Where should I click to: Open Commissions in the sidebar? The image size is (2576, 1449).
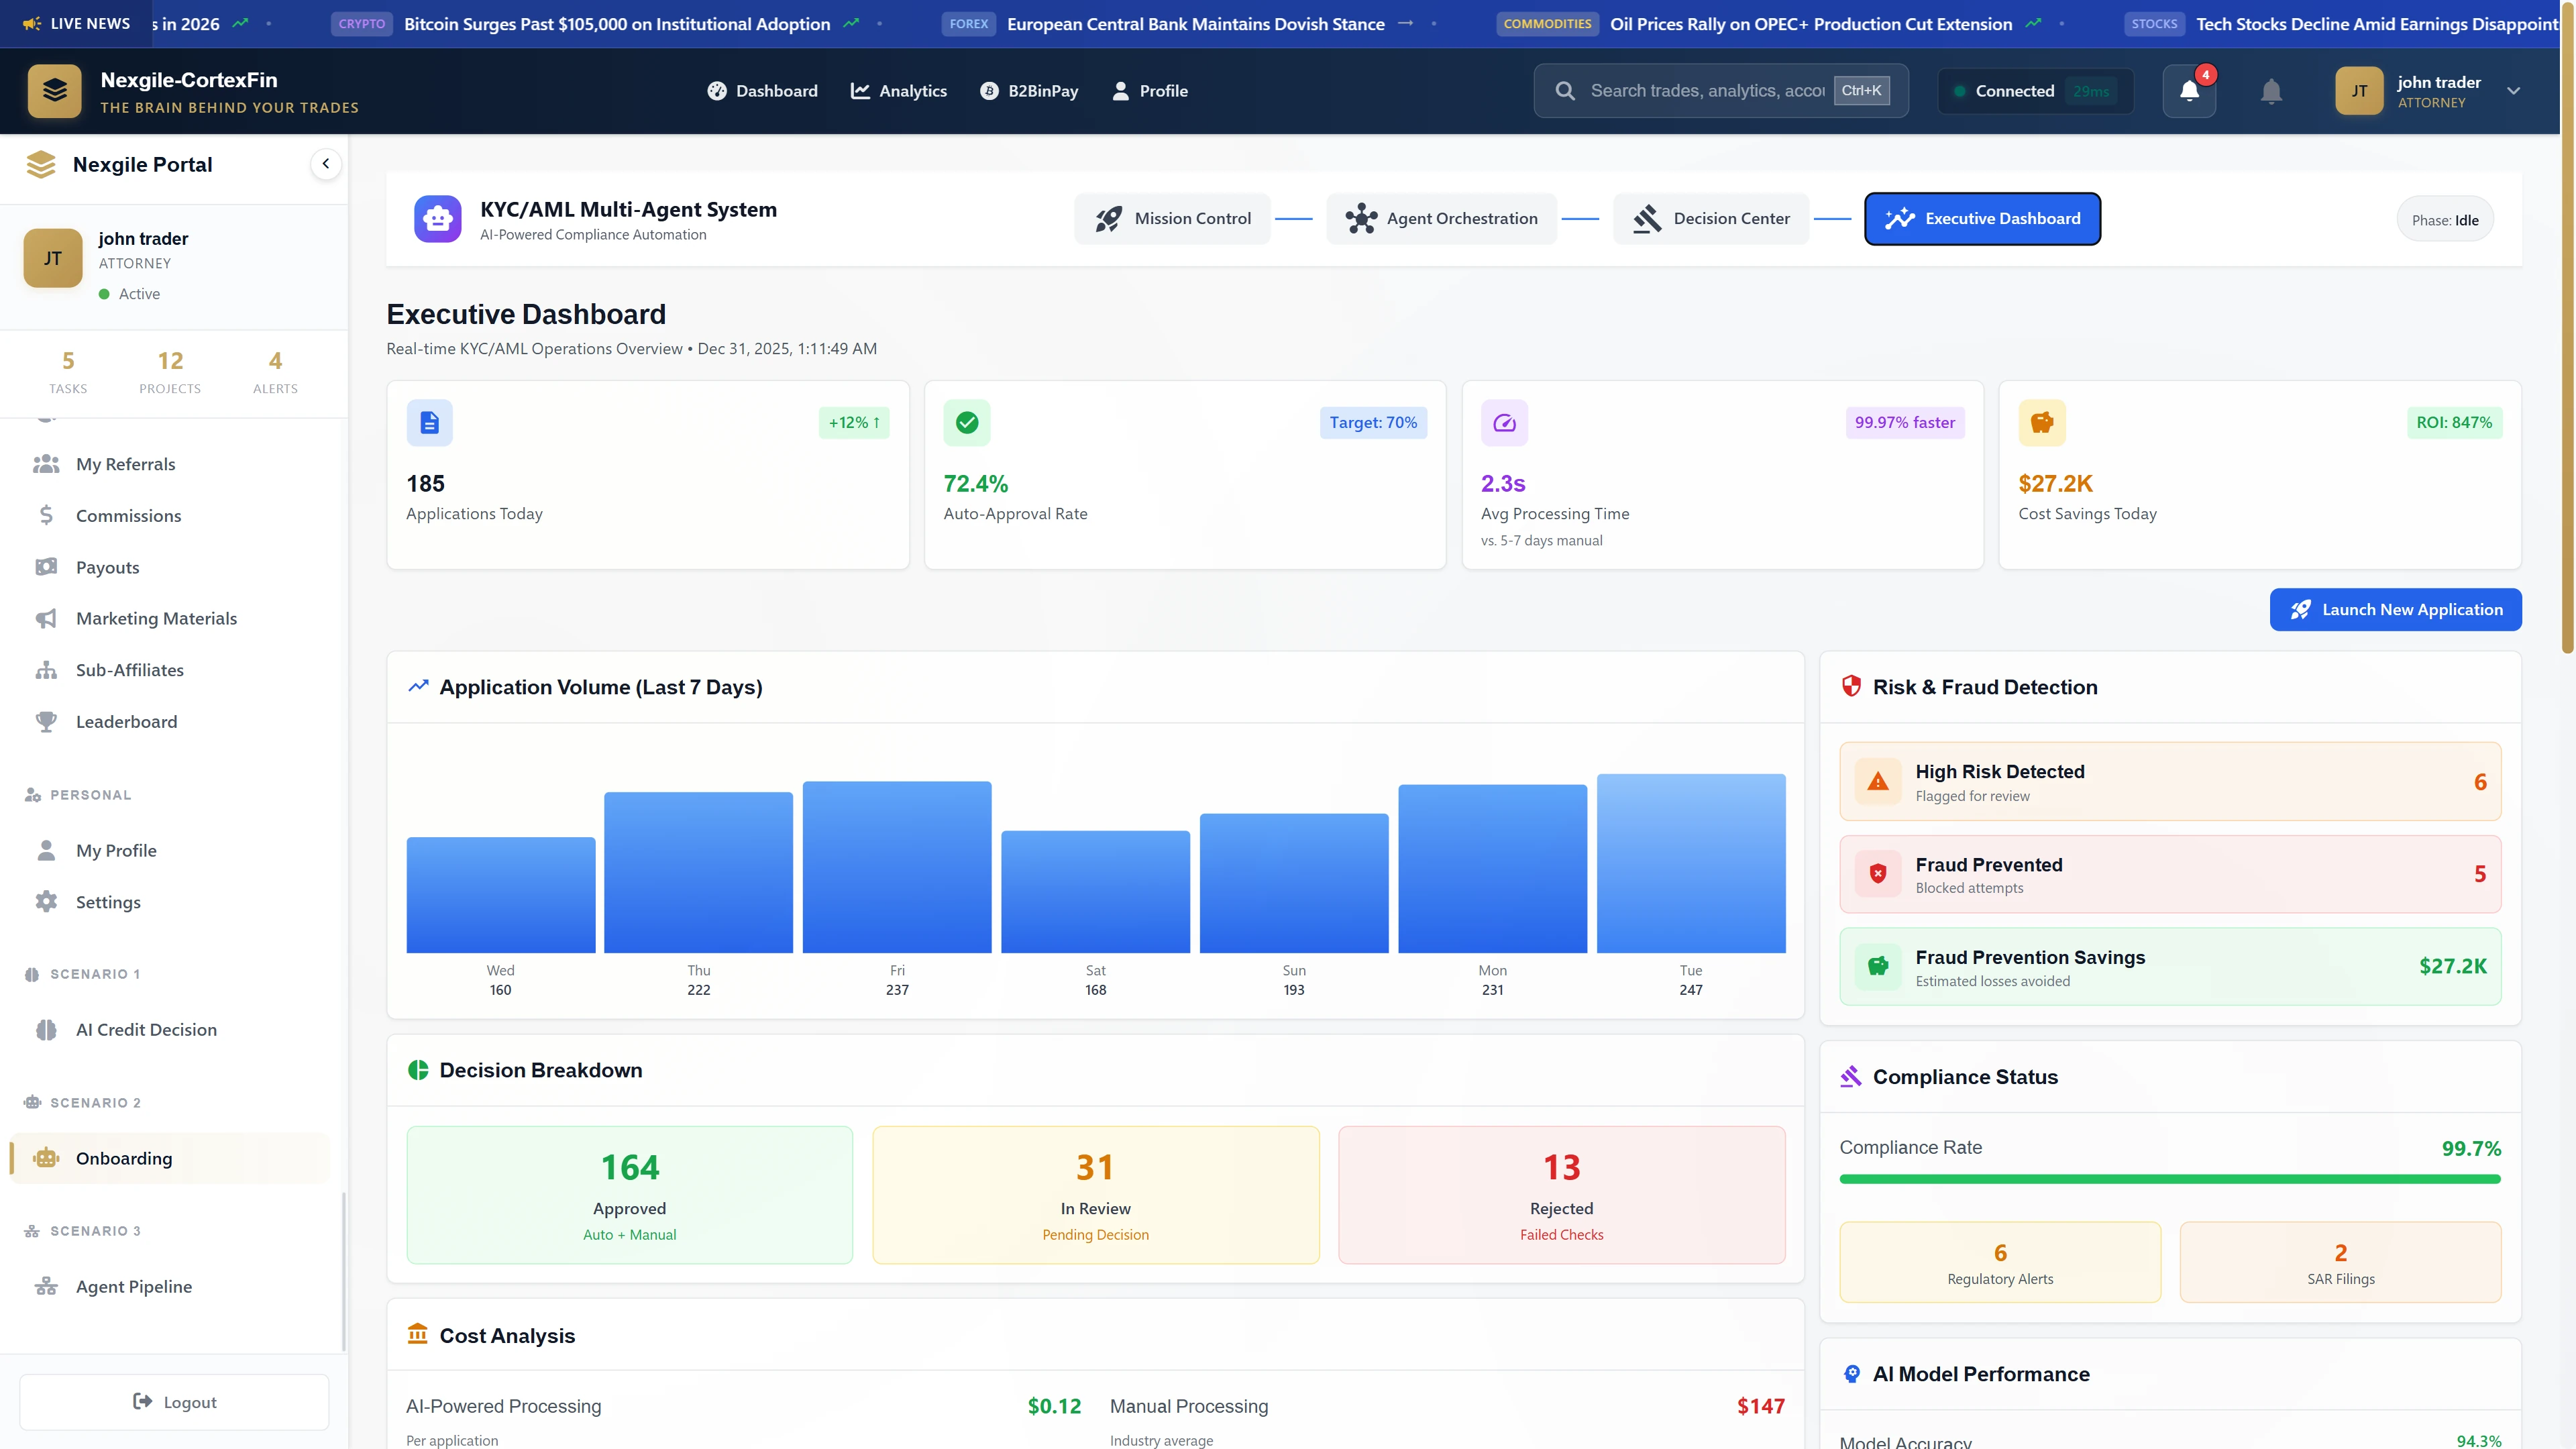127,515
